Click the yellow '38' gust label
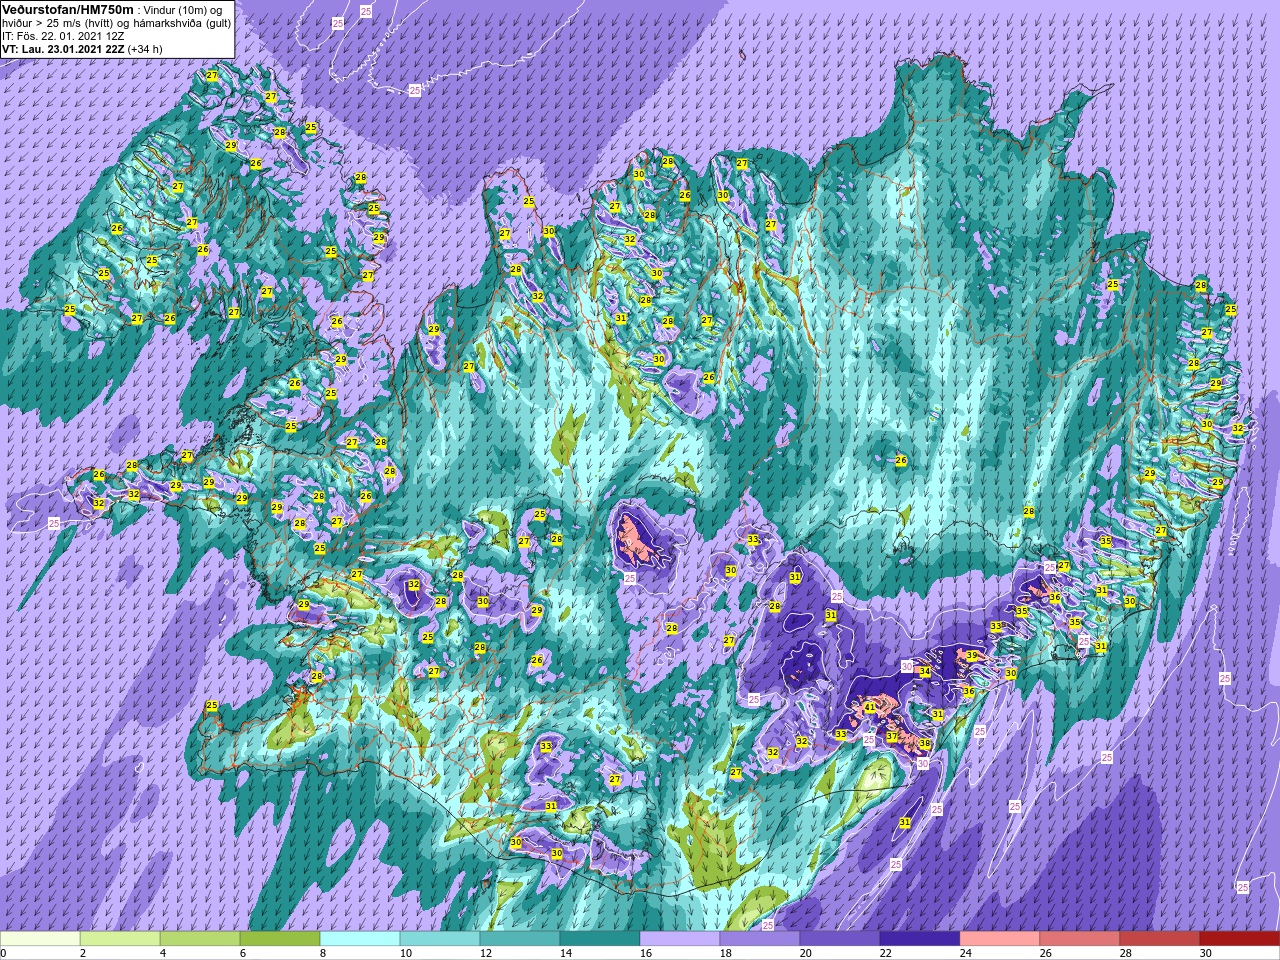This screenshot has height=960, width=1280. click(925, 744)
